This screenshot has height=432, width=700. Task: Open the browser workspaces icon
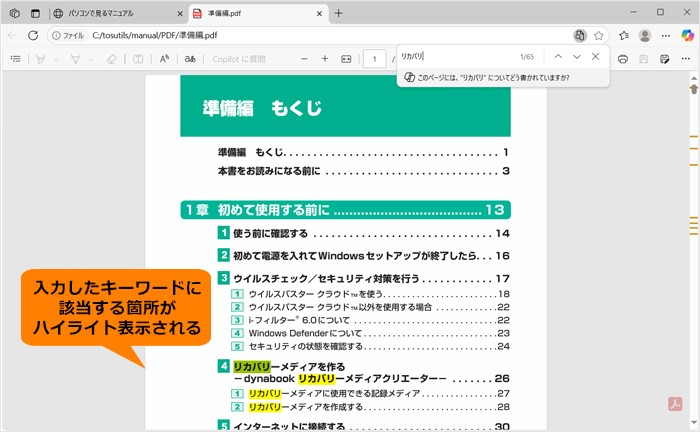[x=15, y=13]
